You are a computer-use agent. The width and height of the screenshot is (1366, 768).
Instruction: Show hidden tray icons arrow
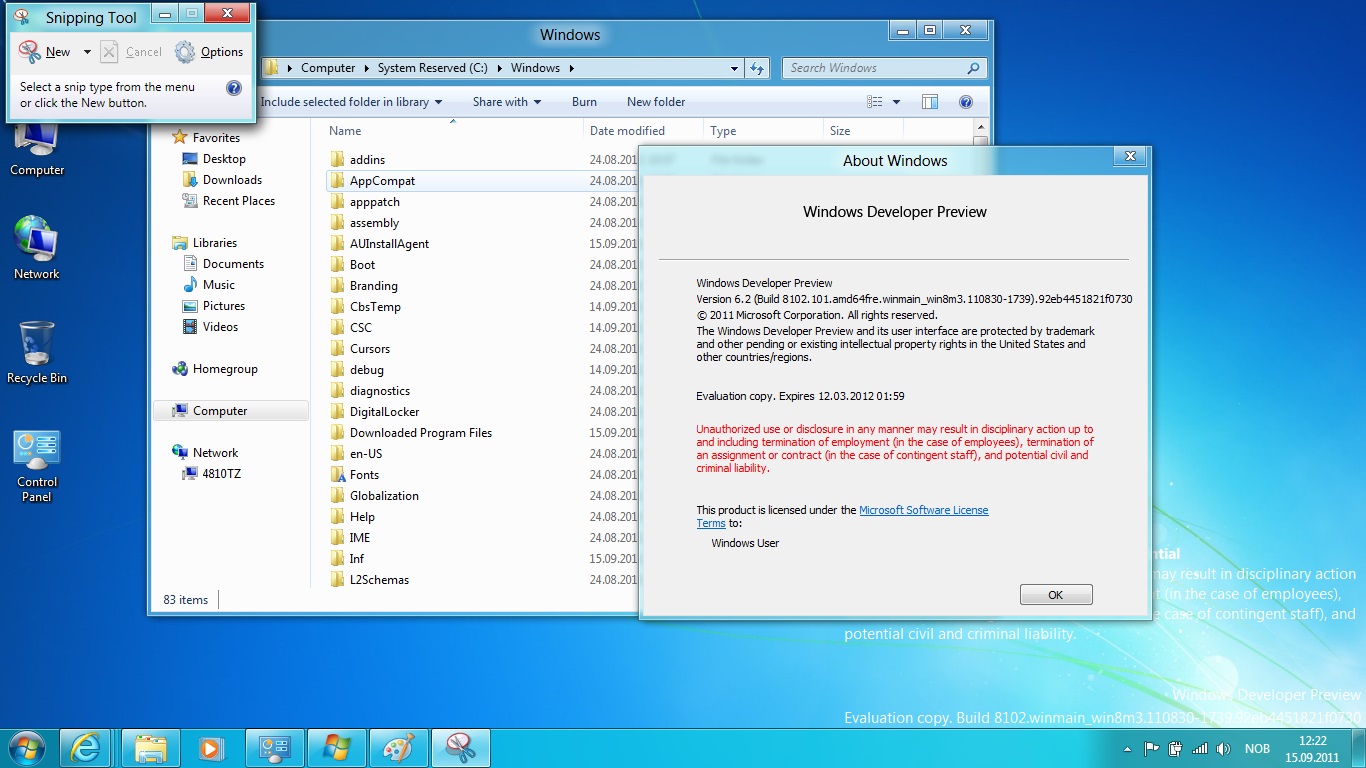pos(1129,748)
